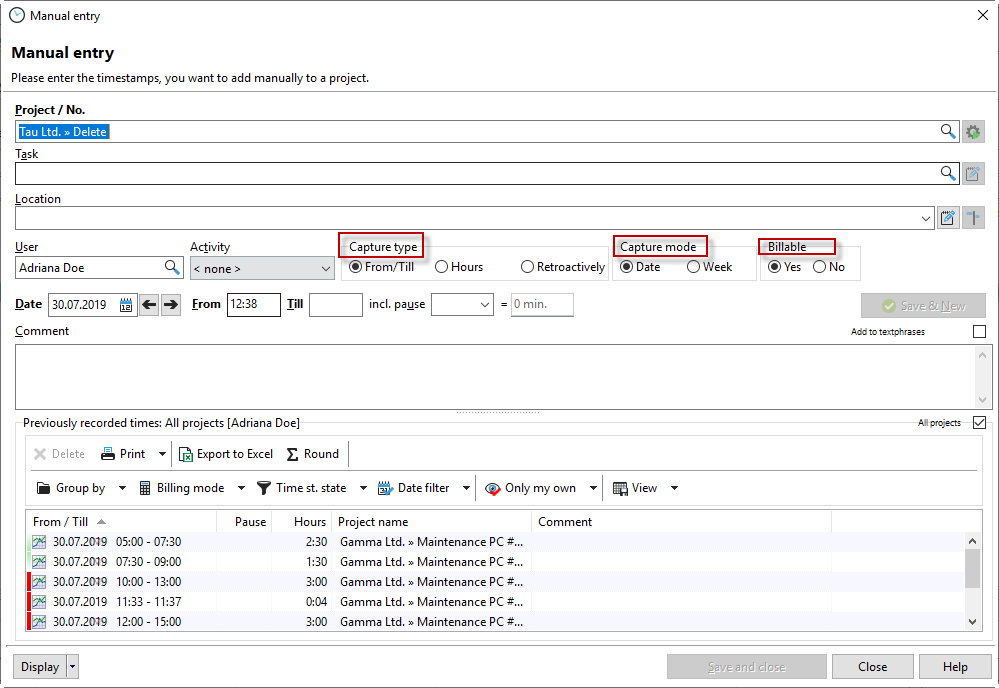Click the Help button
999x688 pixels.
click(955, 667)
